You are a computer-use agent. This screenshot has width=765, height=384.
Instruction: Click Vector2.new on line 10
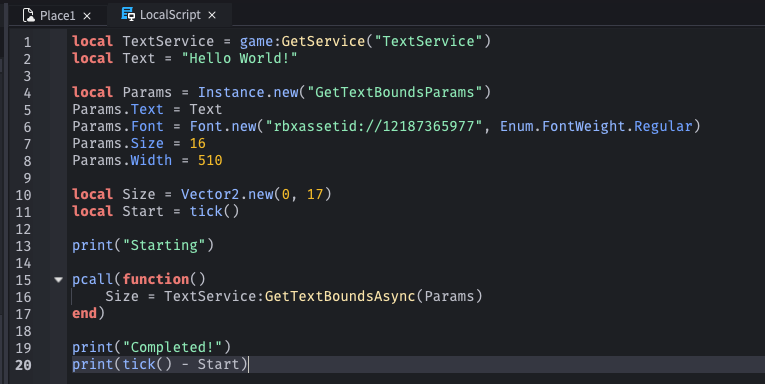click(227, 194)
